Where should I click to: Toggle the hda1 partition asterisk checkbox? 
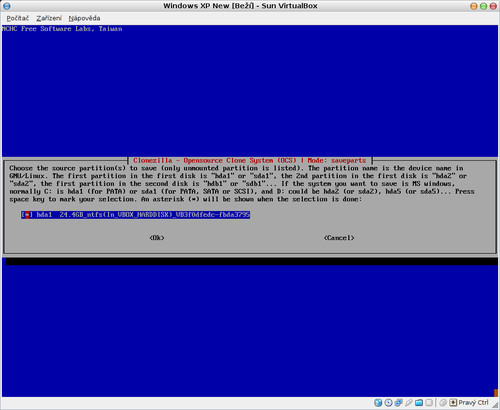tap(27, 215)
